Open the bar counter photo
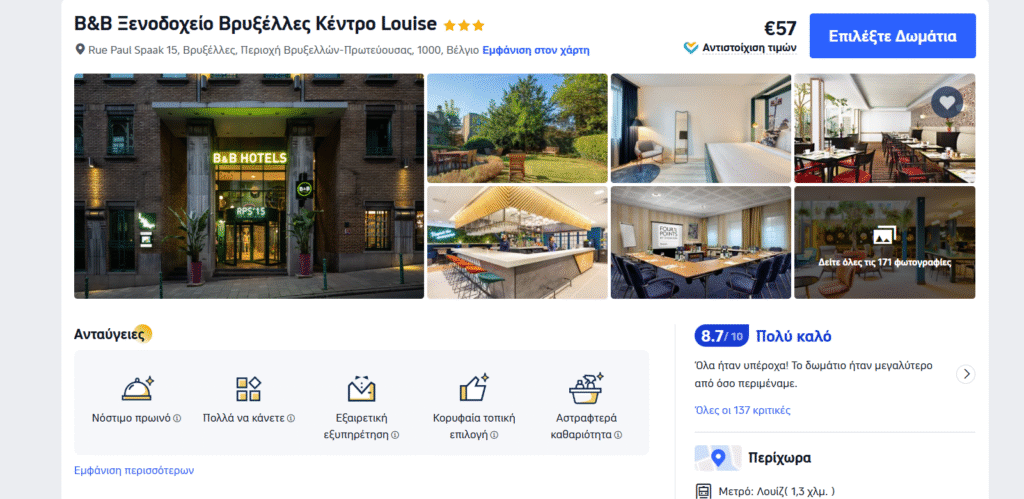1024x499 pixels. pos(517,242)
